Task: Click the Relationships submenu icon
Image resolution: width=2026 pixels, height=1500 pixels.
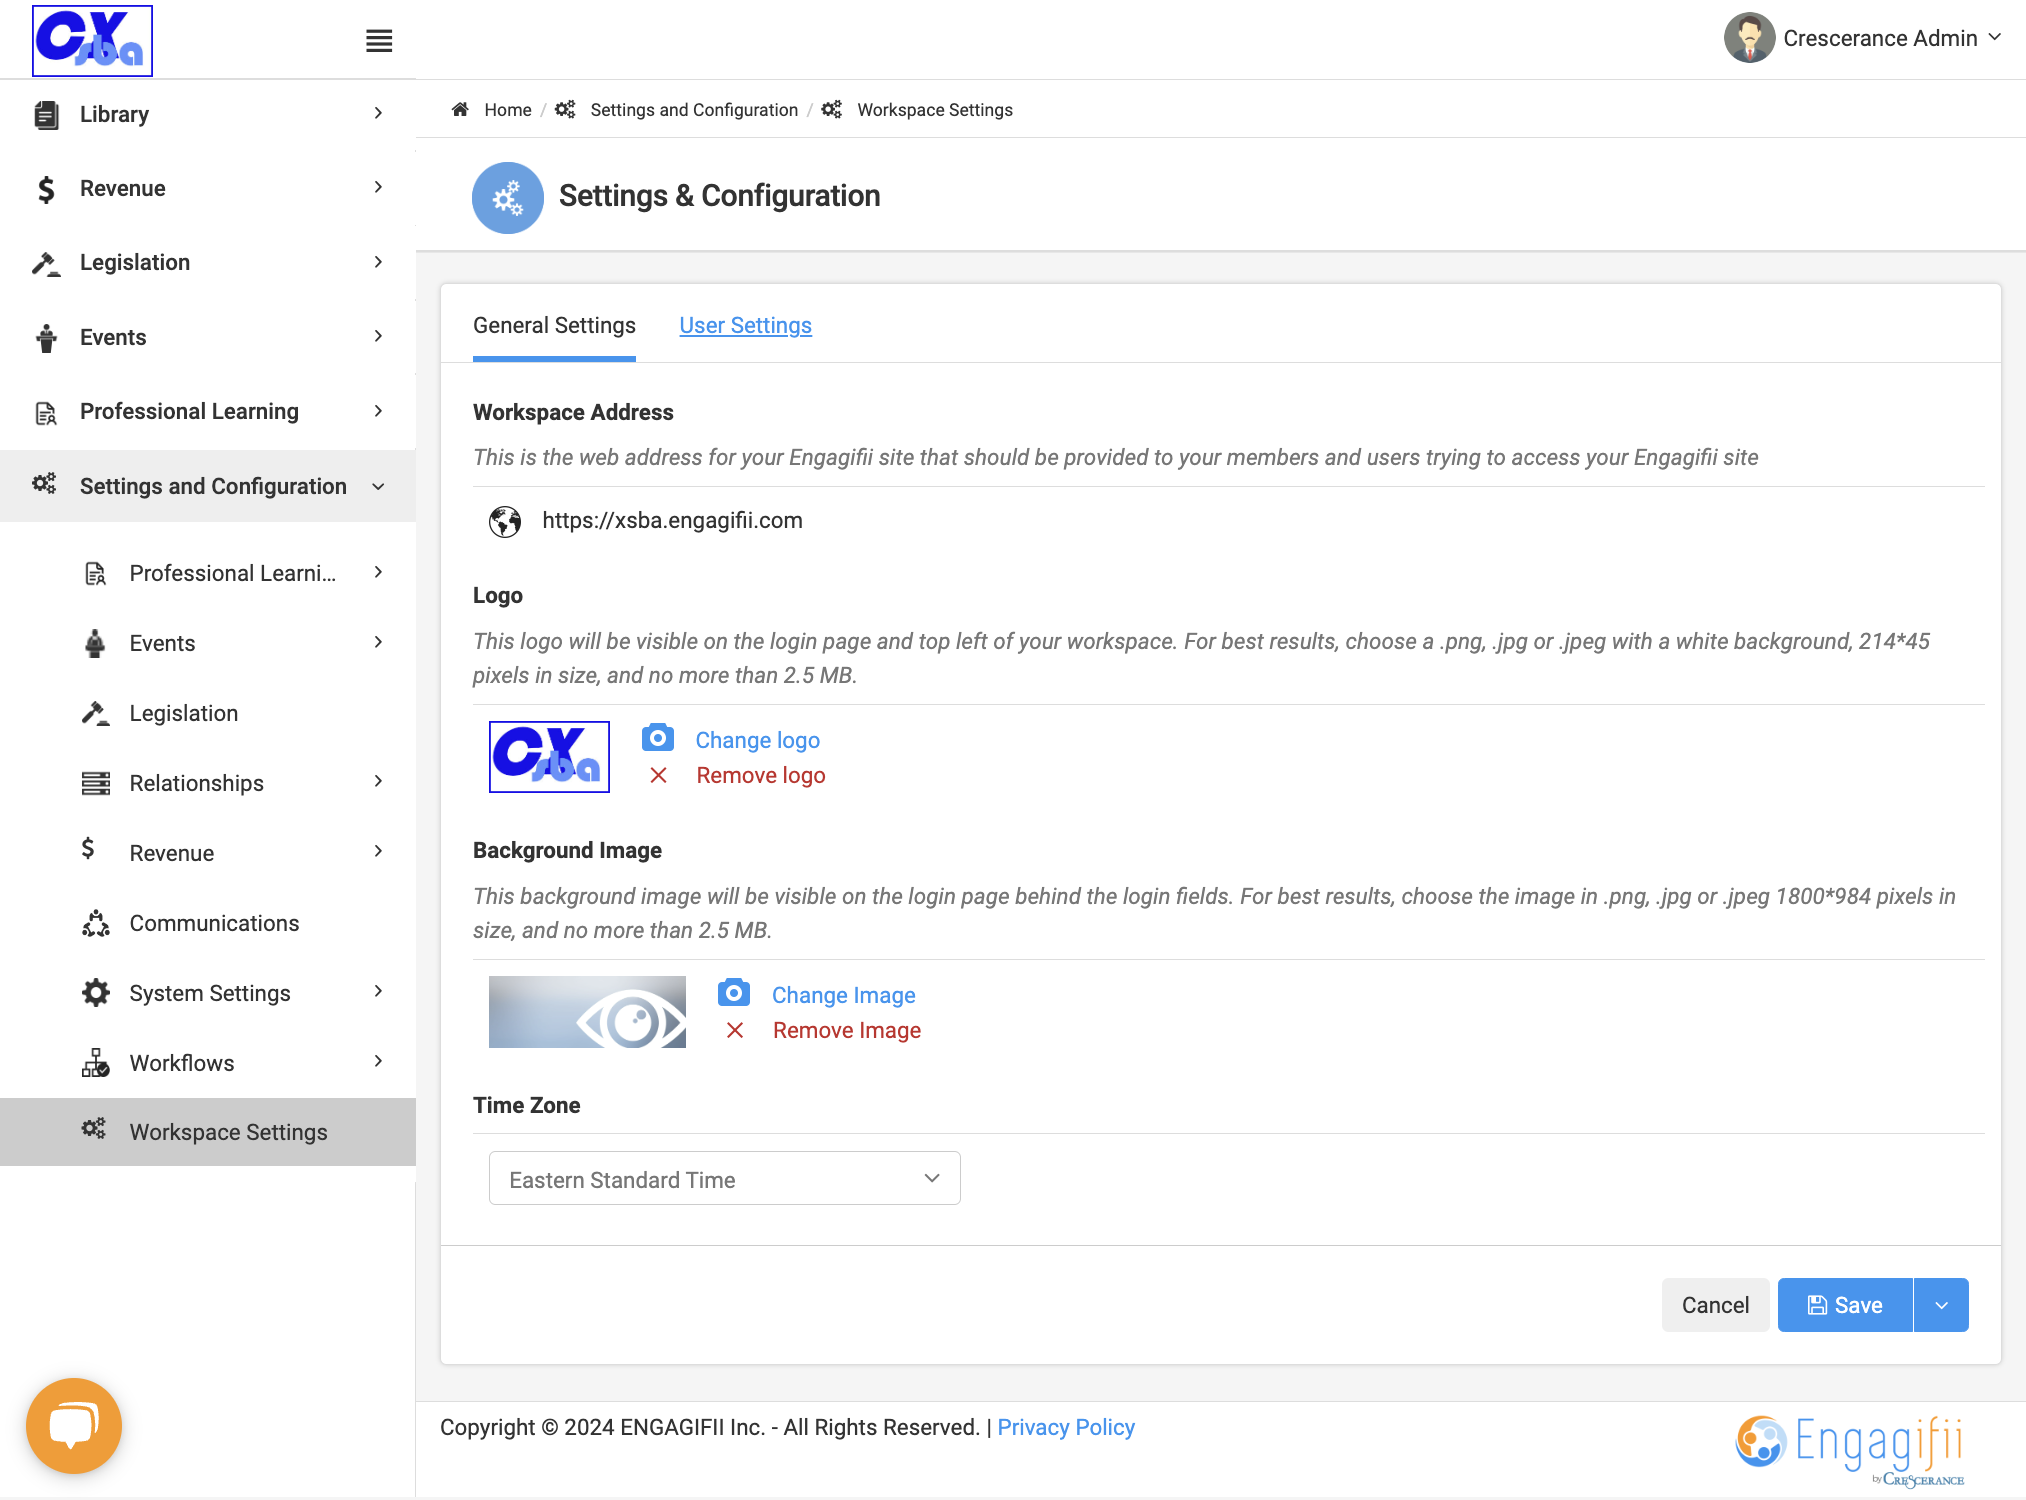Action: click(96, 783)
